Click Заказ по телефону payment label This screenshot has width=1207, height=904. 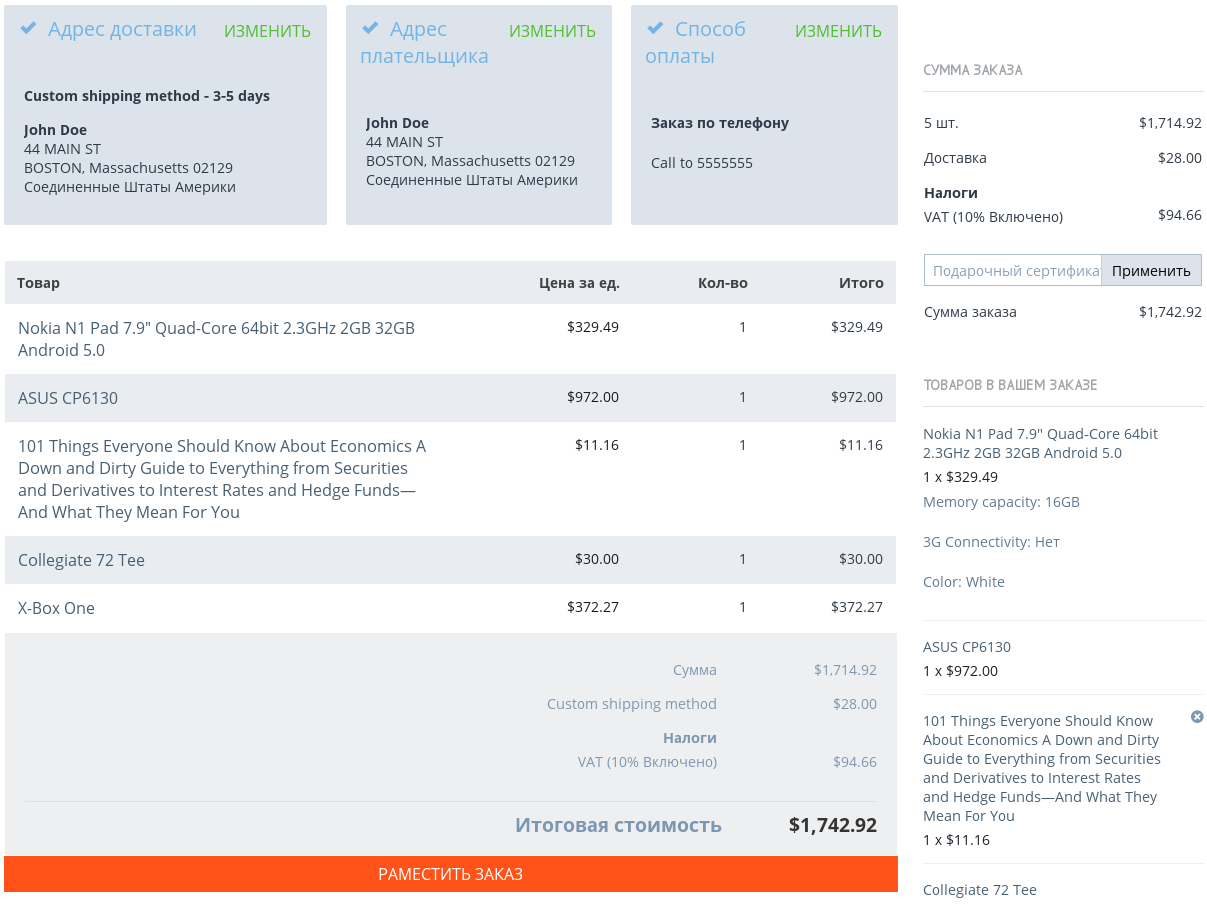tap(720, 123)
